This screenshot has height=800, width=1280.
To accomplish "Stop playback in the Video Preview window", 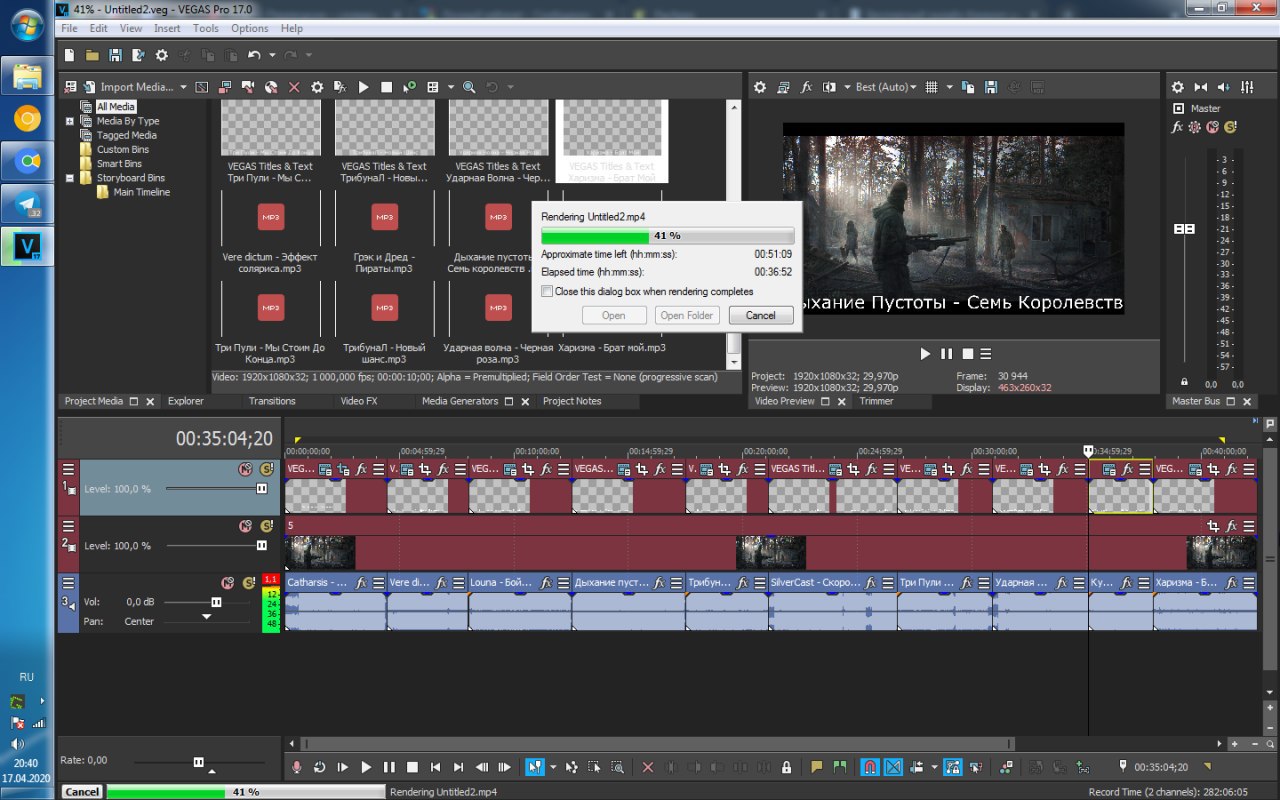I will [x=967, y=354].
